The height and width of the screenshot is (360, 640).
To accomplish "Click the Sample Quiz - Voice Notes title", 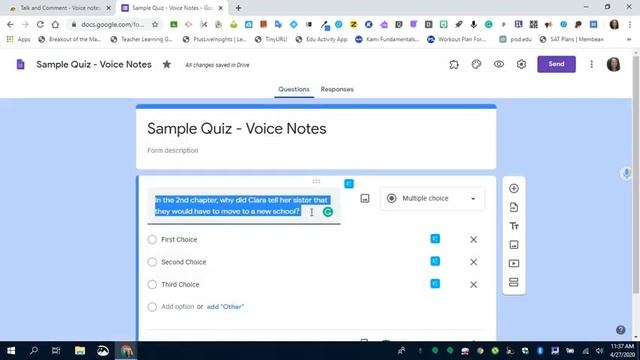I will [x=237, y=129].
